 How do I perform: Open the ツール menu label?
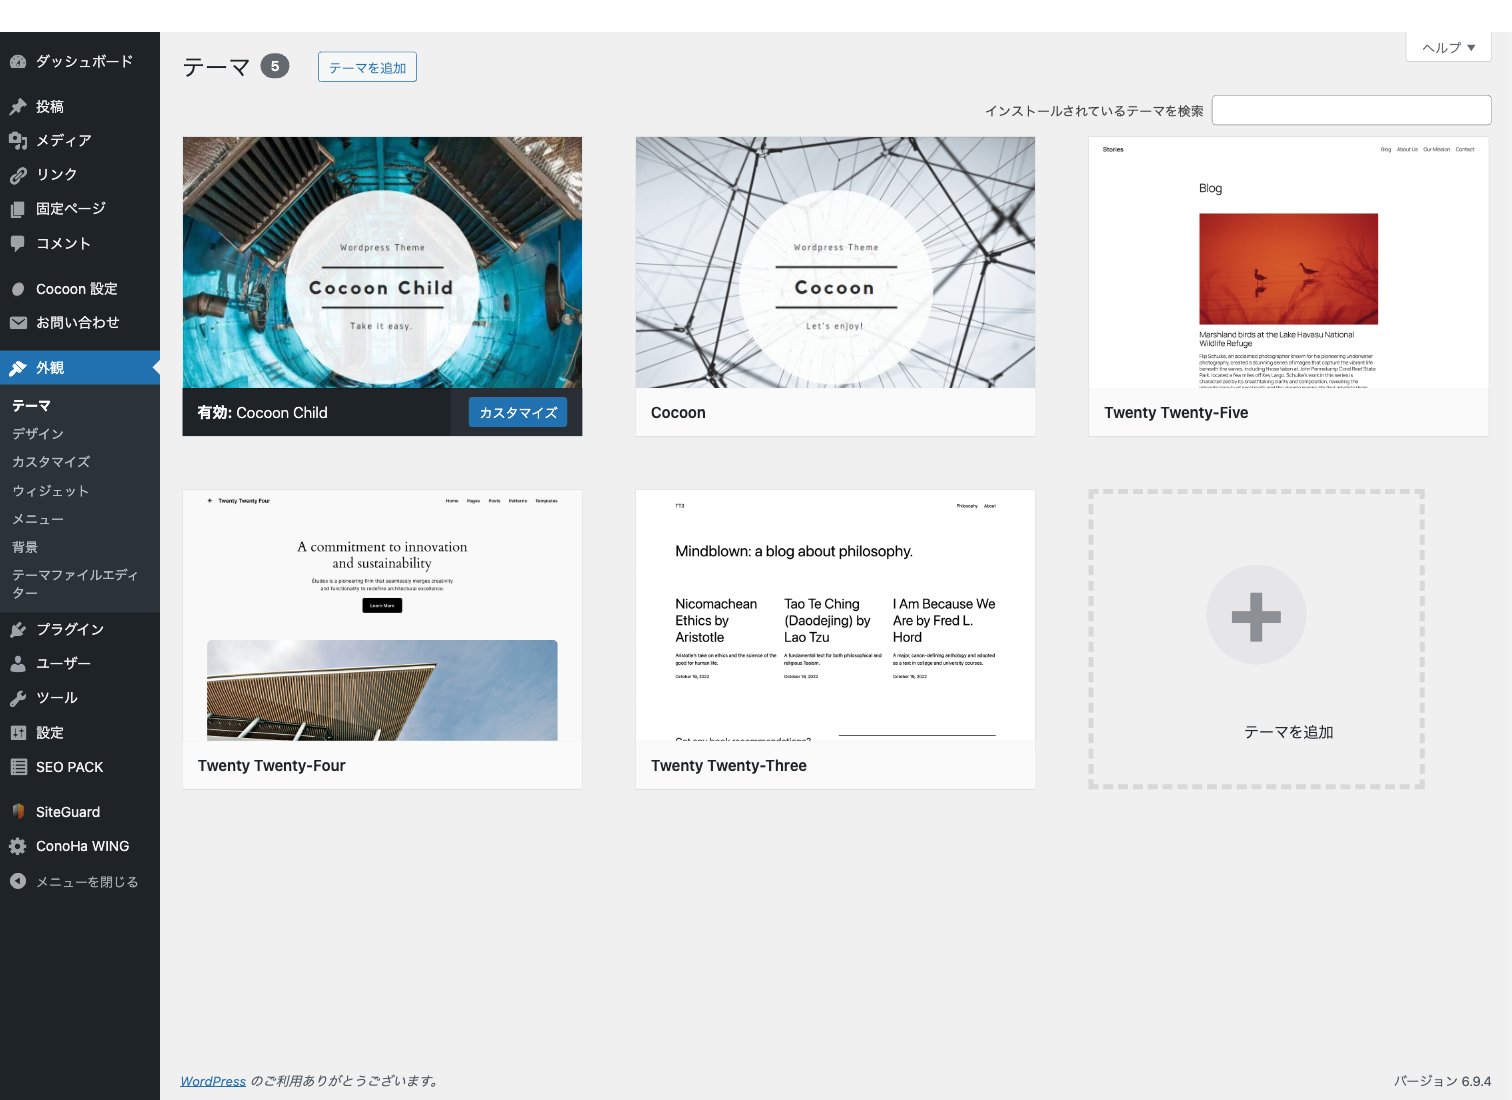coord(57,698)
